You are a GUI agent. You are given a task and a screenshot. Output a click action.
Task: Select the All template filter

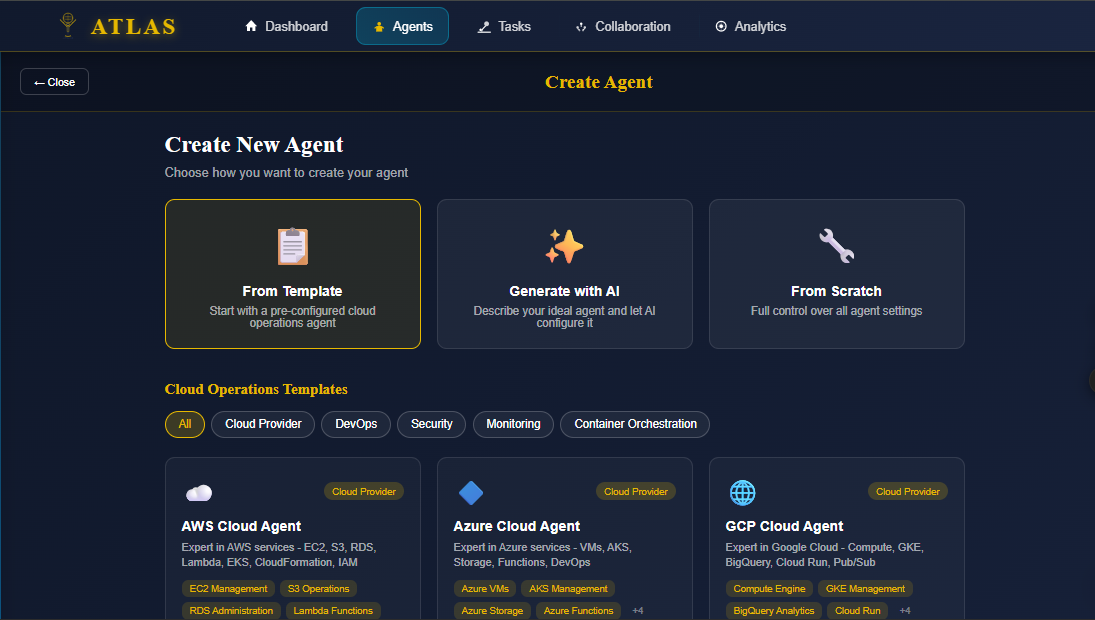(x=184, y=424)
